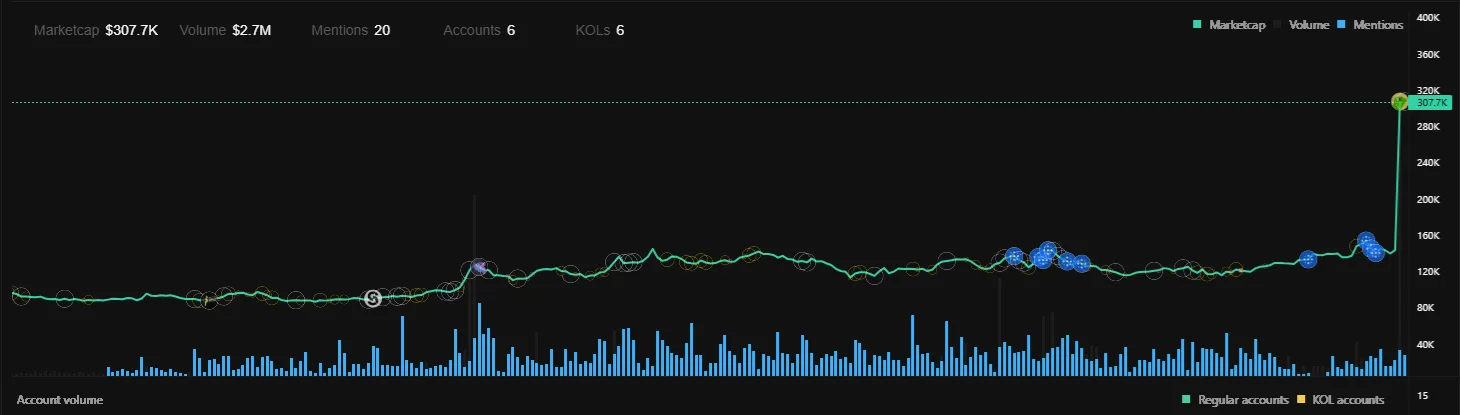Viewport: 1460px width, 415px height.
Task: Click the KOL accounts yellow legend square
Action: tap(1302, 400)
